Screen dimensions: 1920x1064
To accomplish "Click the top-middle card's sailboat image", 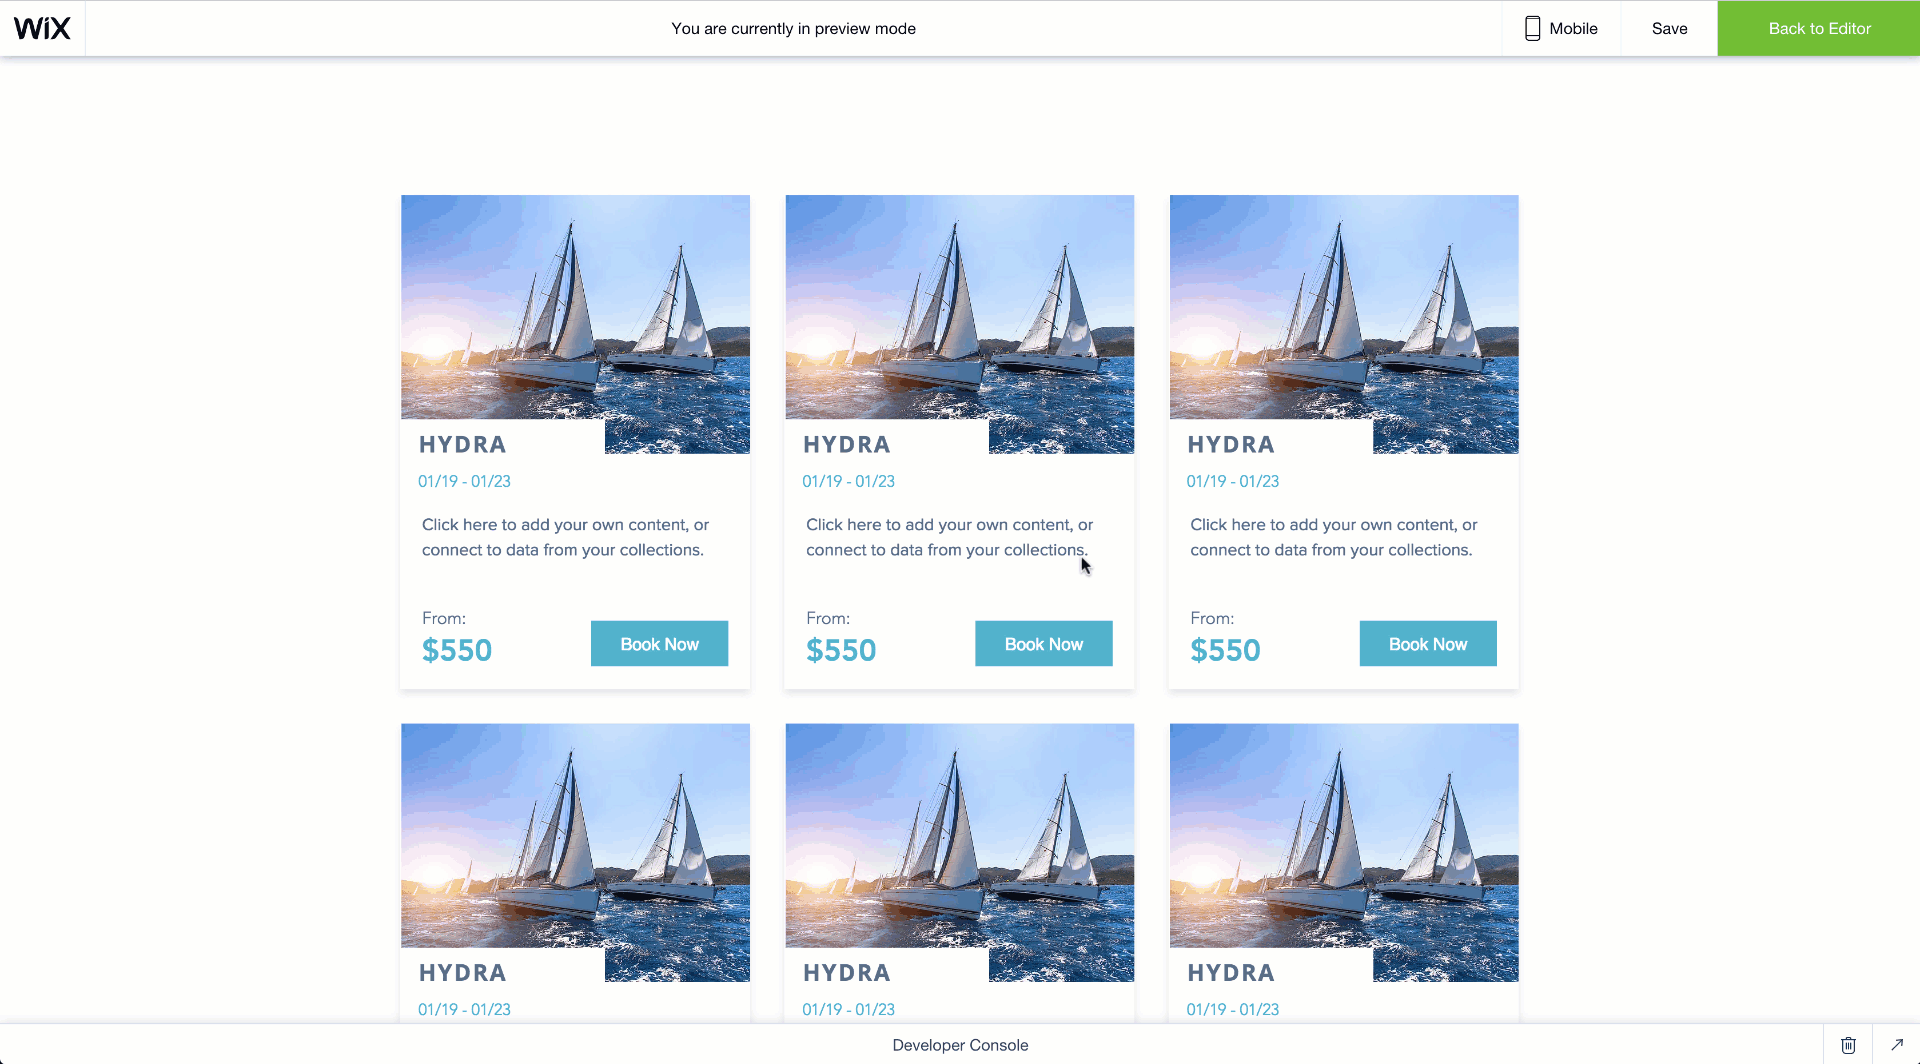I will click(x=959, y=310).
